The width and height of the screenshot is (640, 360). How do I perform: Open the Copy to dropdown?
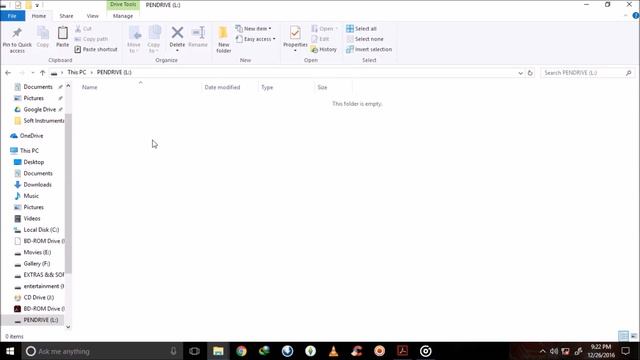153,39
